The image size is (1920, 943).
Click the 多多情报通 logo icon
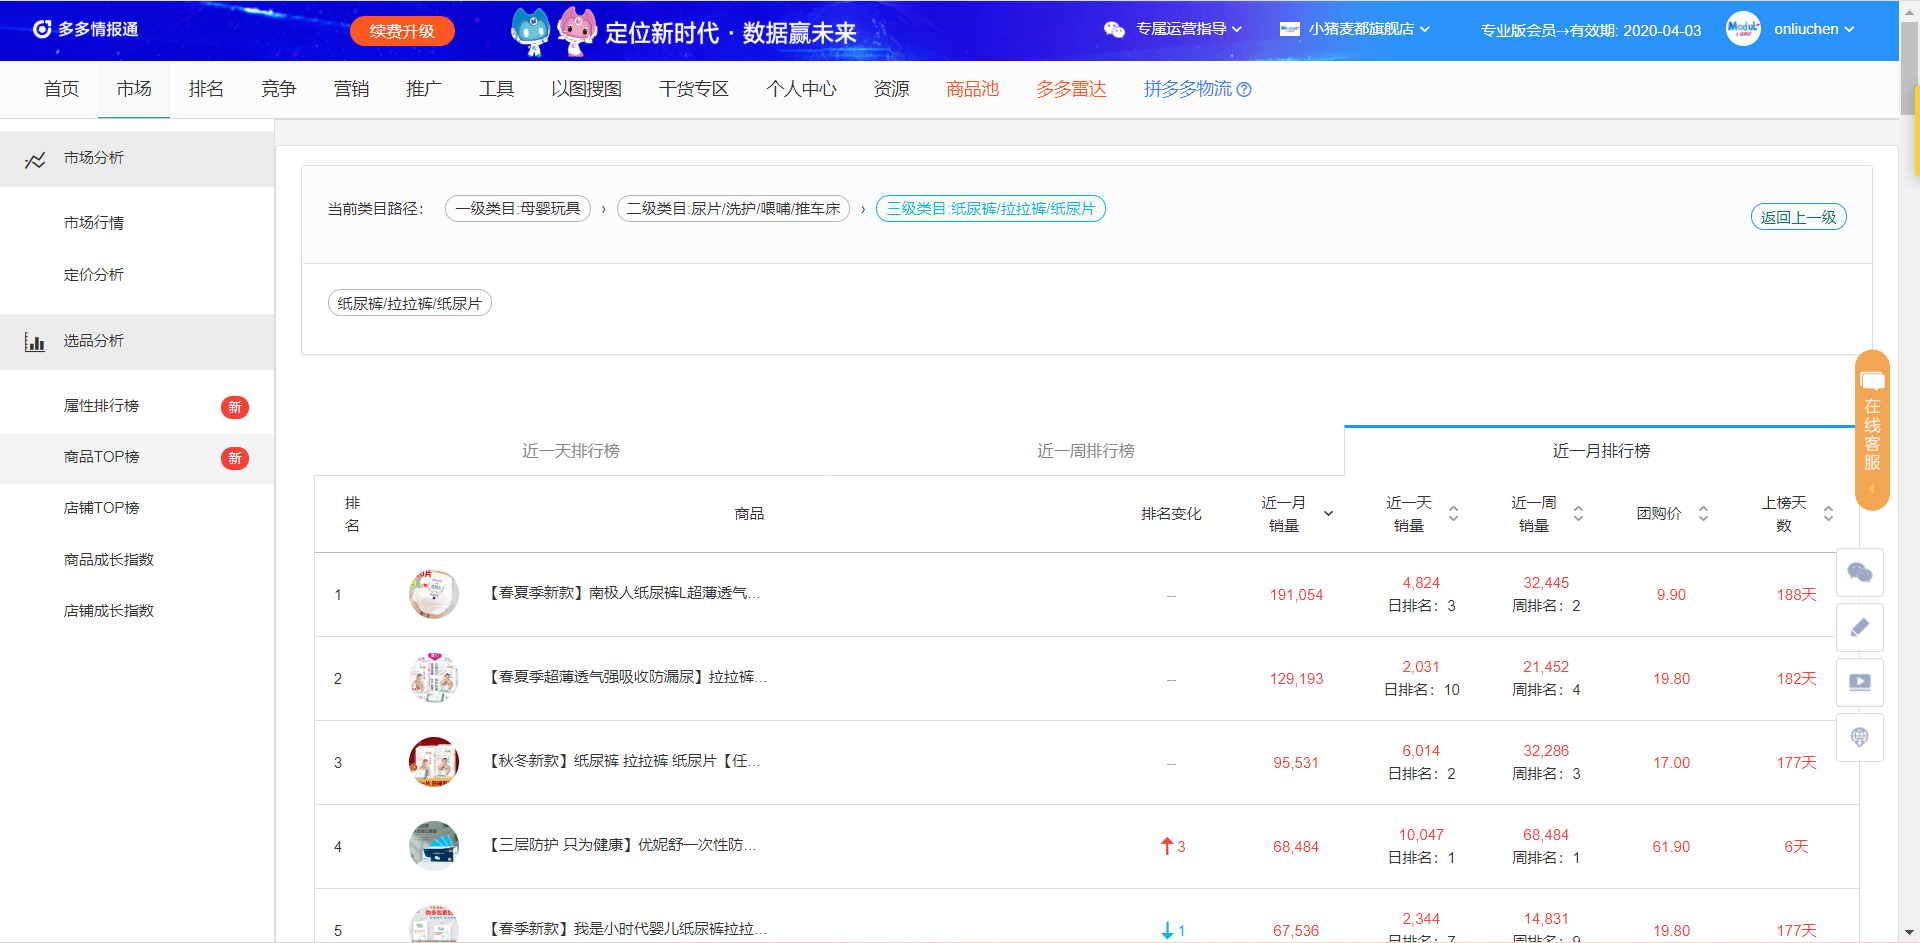click(x=42, y=29)
